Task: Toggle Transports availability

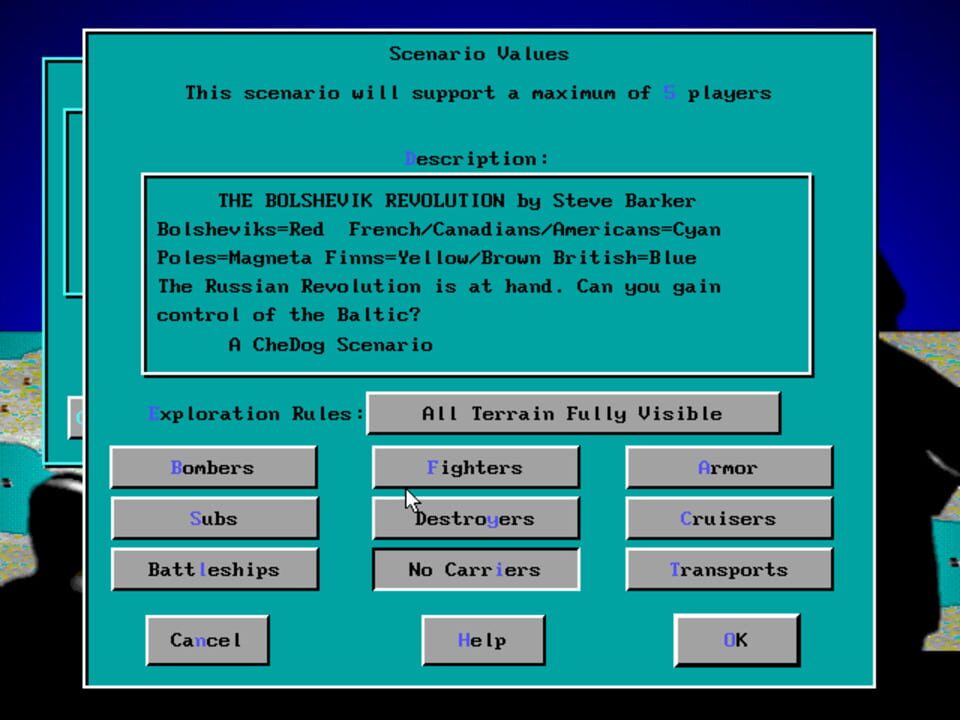Action: click(x=728, y=569)
